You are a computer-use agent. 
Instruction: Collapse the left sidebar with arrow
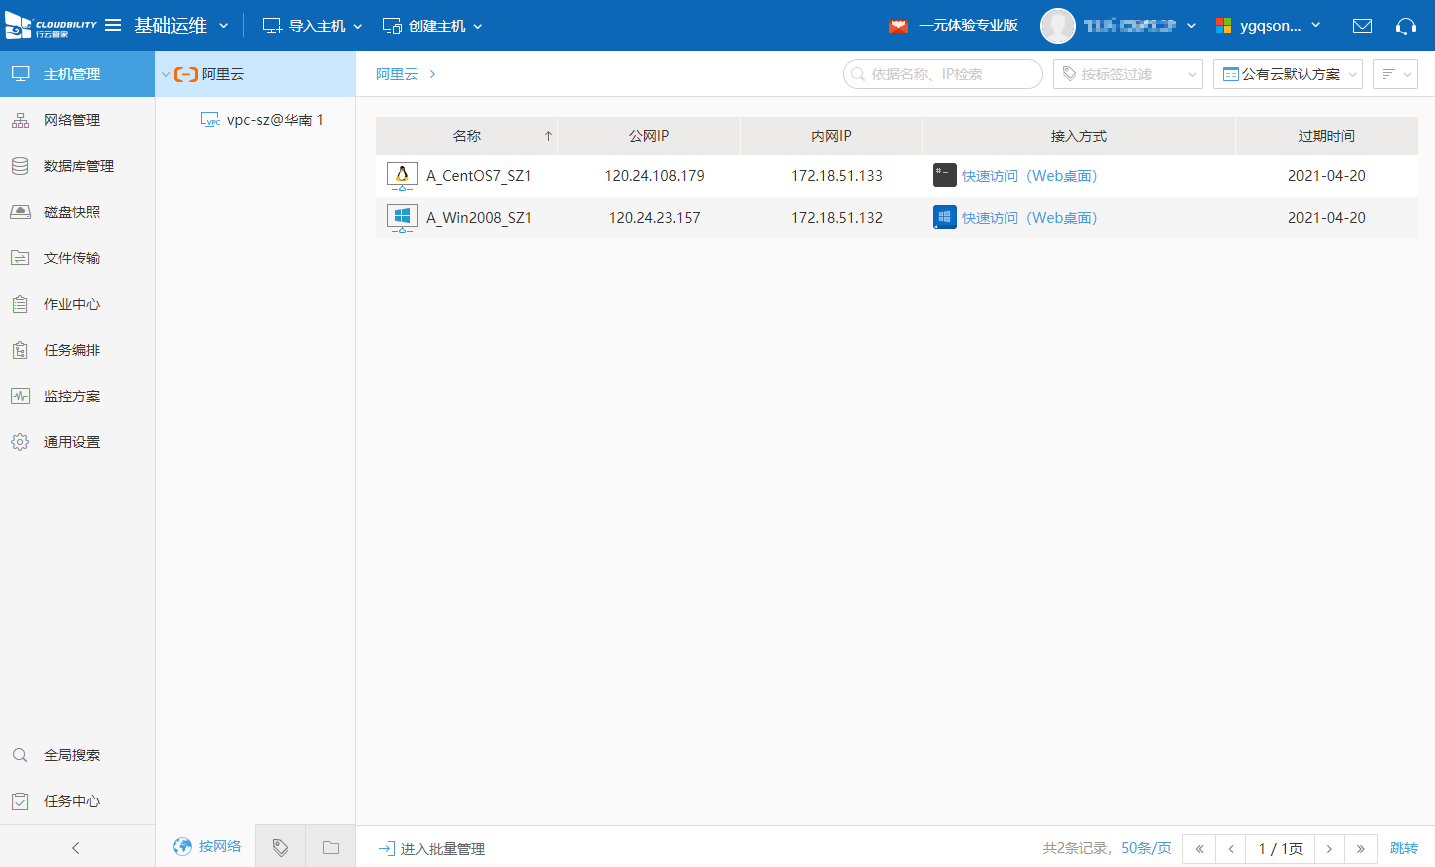click(76, 847)
